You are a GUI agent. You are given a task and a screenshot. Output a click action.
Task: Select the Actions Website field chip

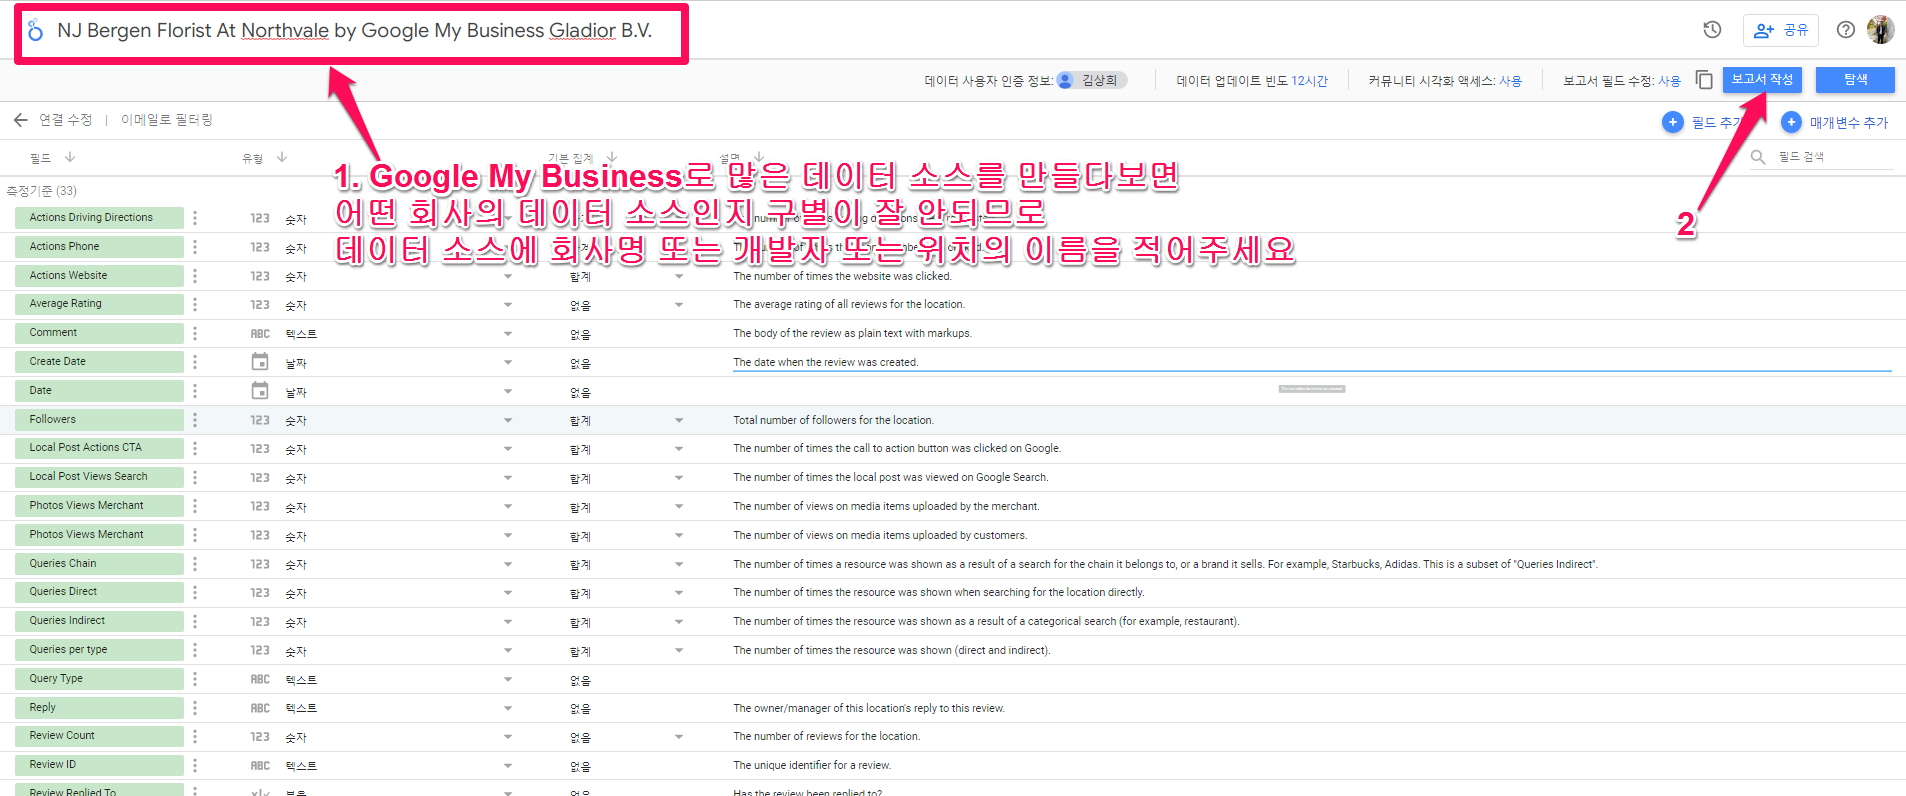tap(99, 276)
